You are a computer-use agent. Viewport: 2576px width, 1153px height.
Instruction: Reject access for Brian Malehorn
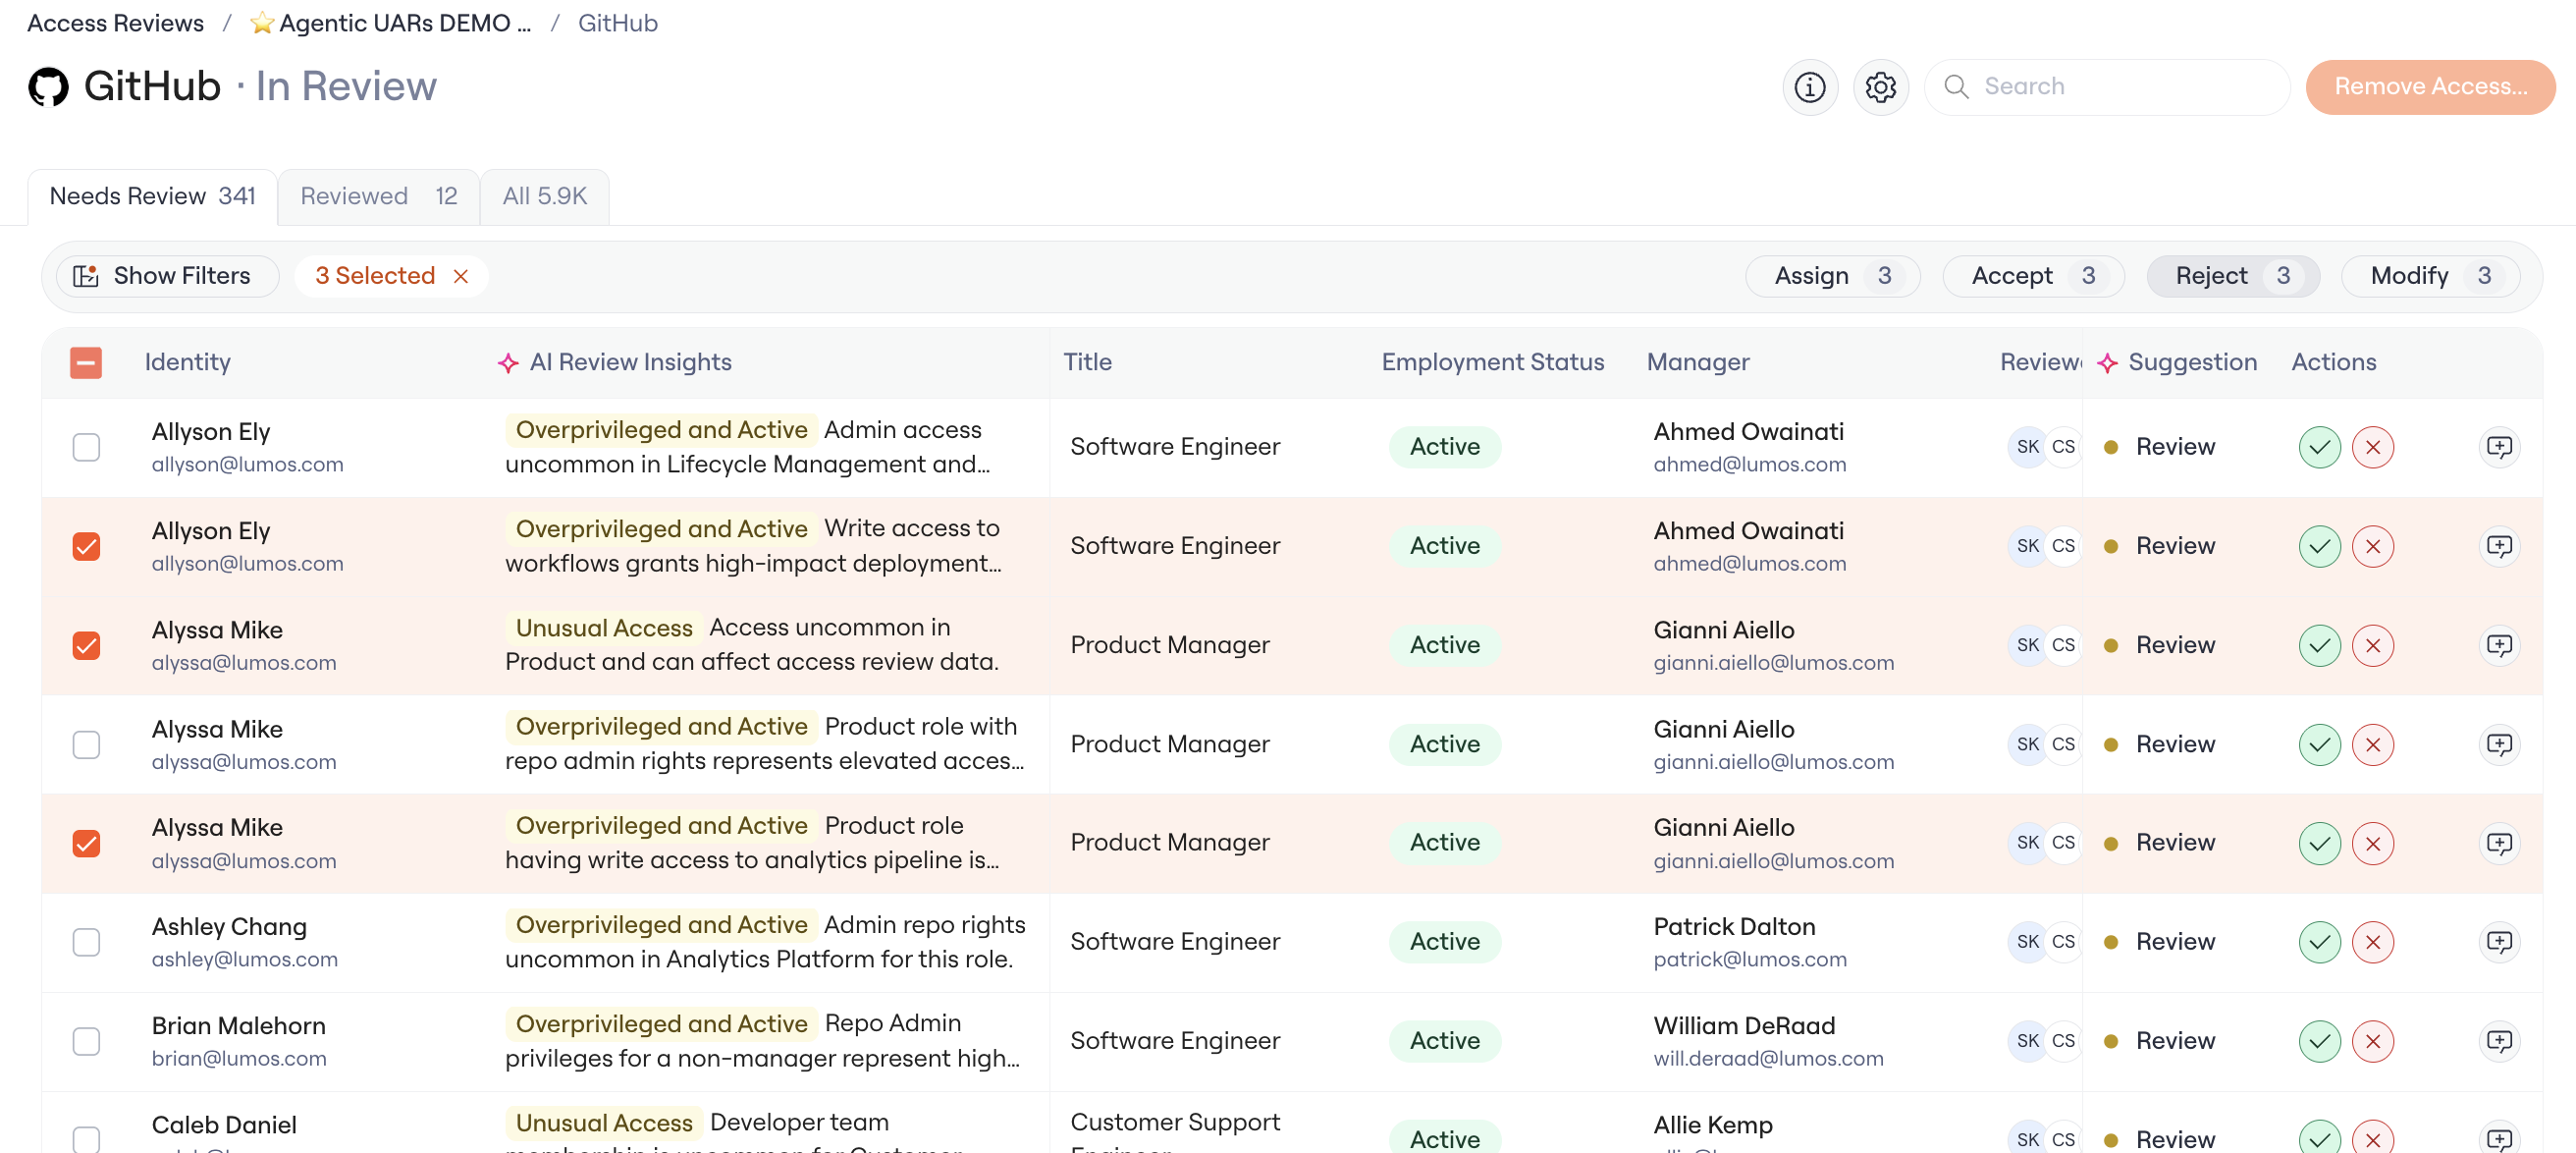tap(2372, 1041)
